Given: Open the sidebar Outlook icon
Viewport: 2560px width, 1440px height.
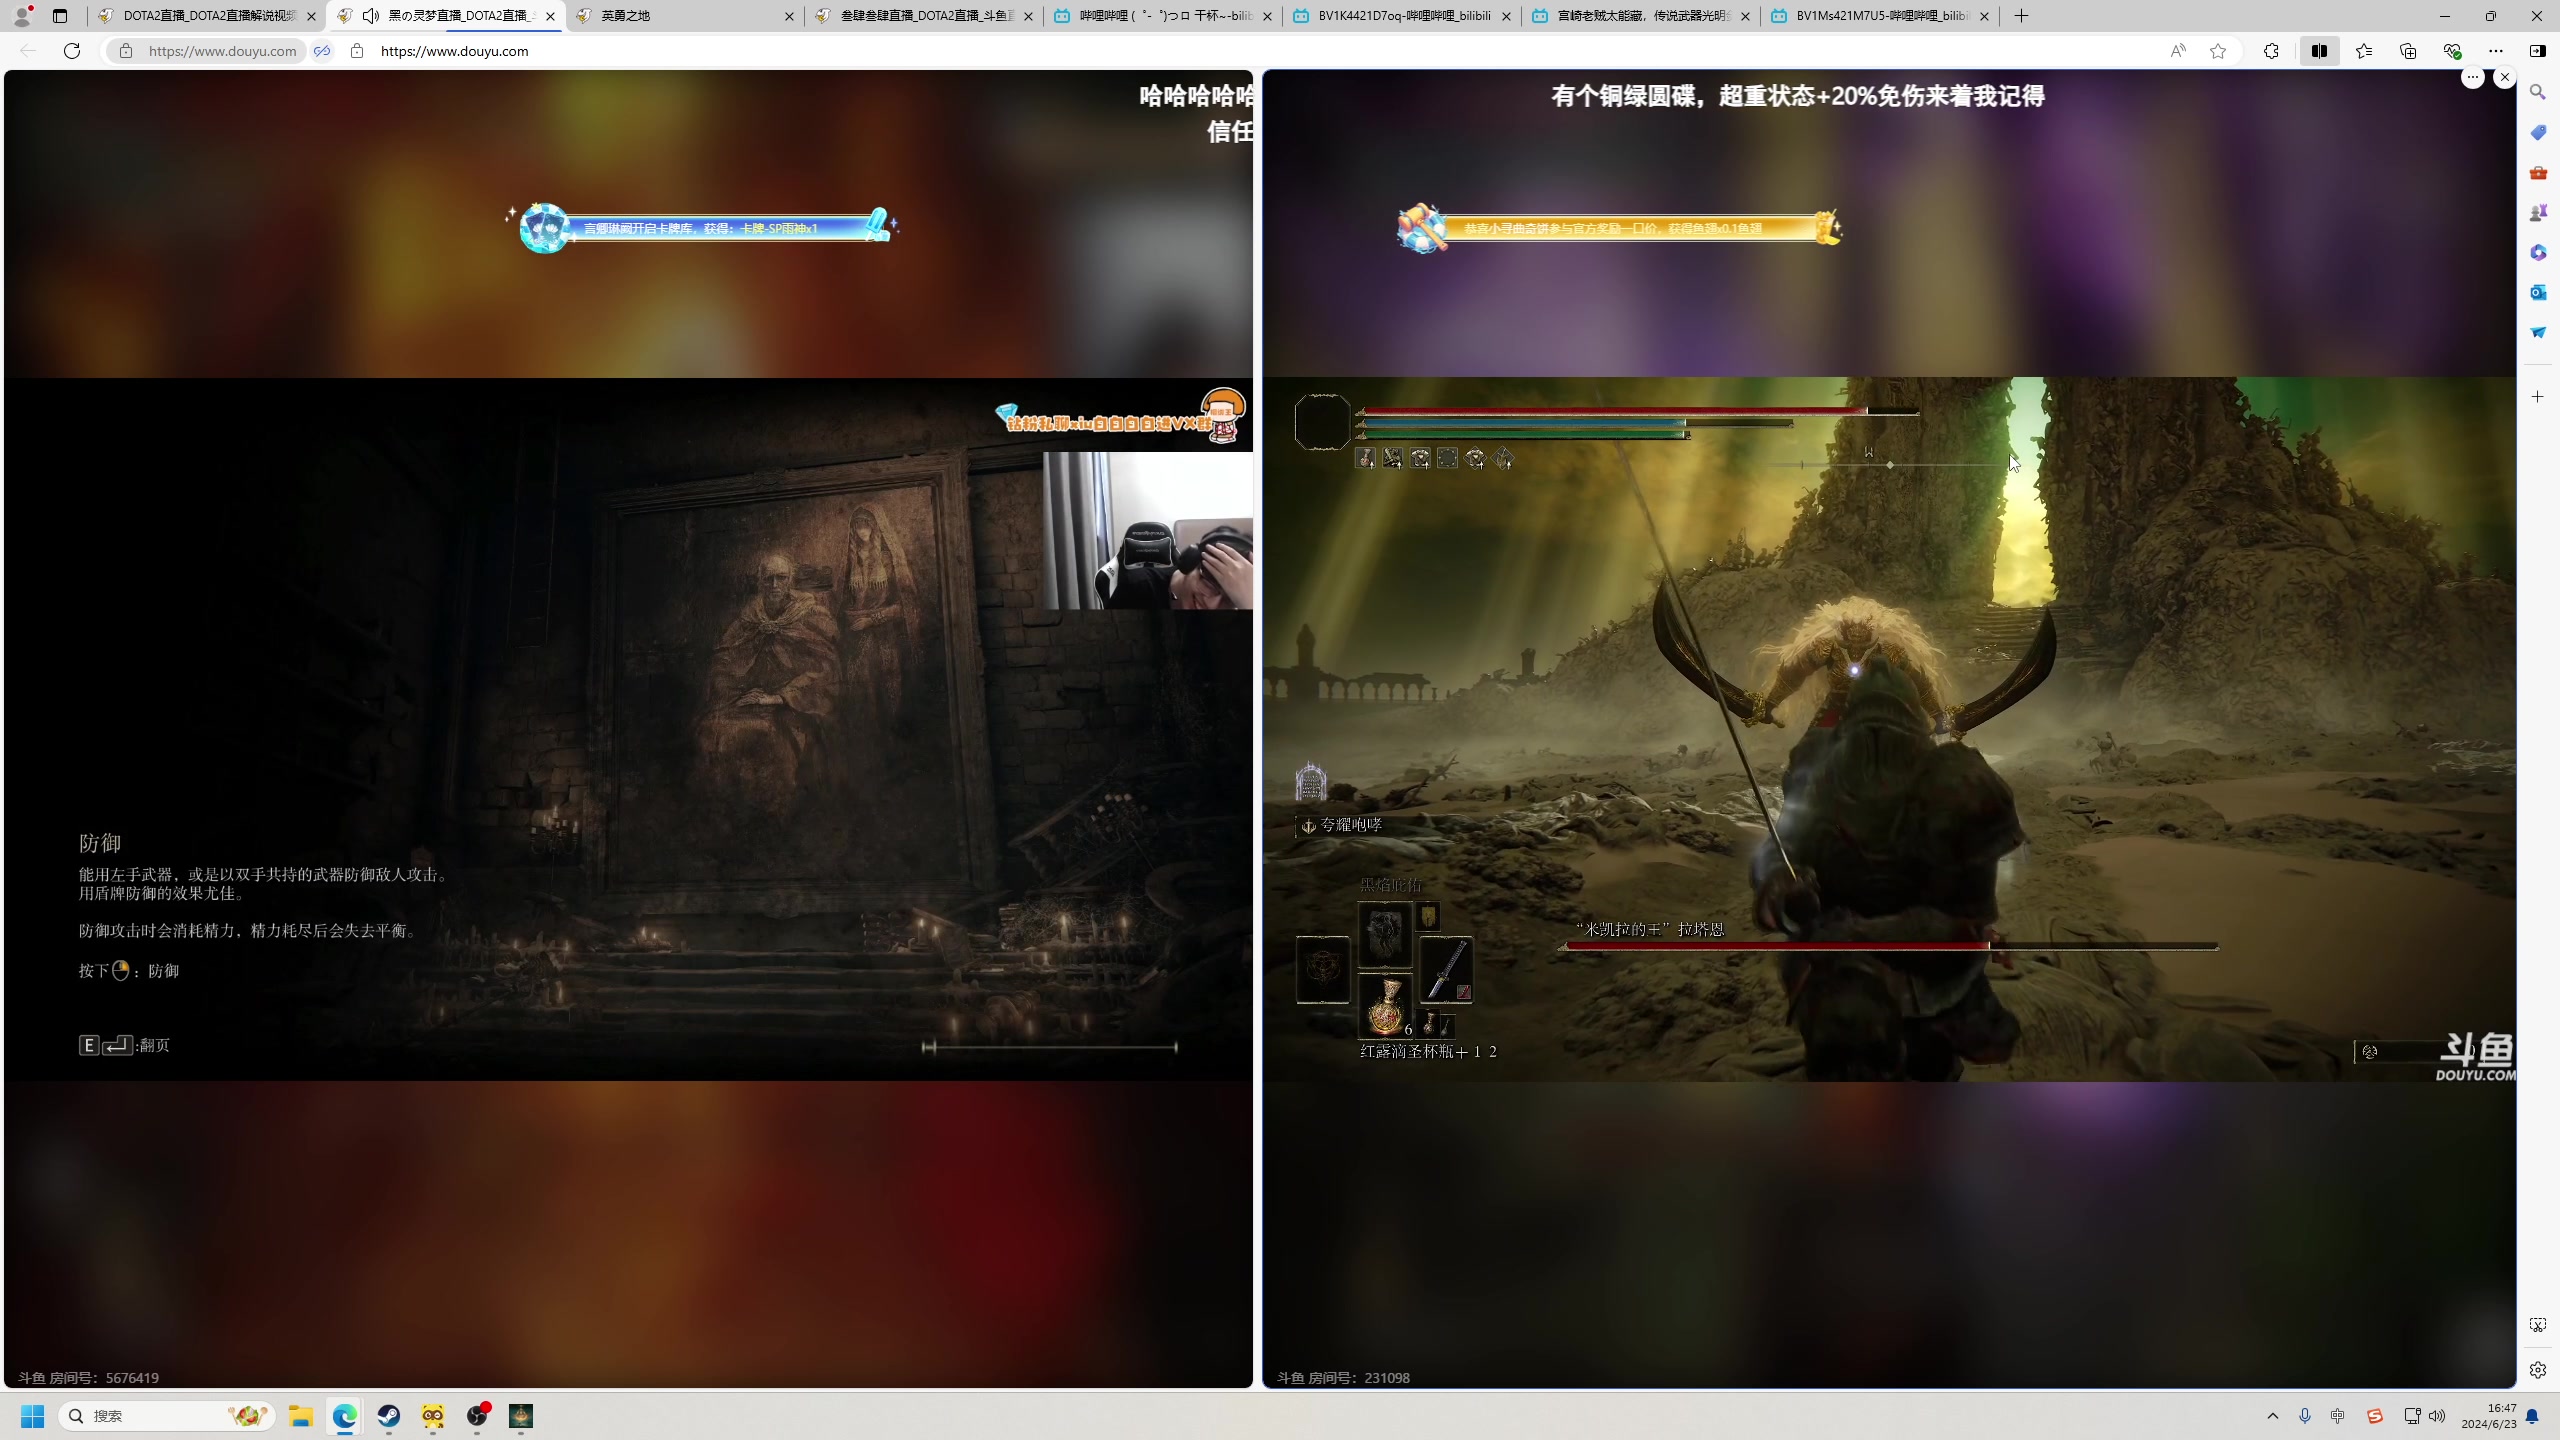Looking at the screenshot, I should [2538, 292].
